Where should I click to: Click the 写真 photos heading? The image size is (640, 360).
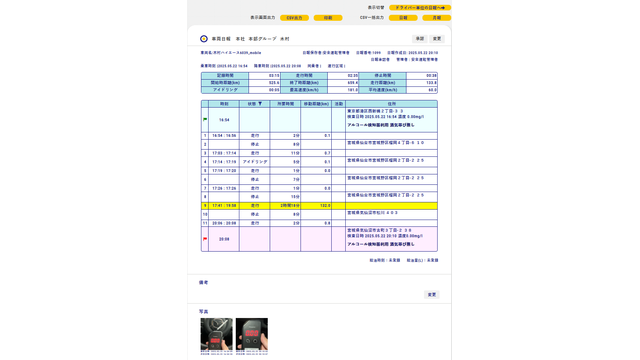tap(203, 311)
